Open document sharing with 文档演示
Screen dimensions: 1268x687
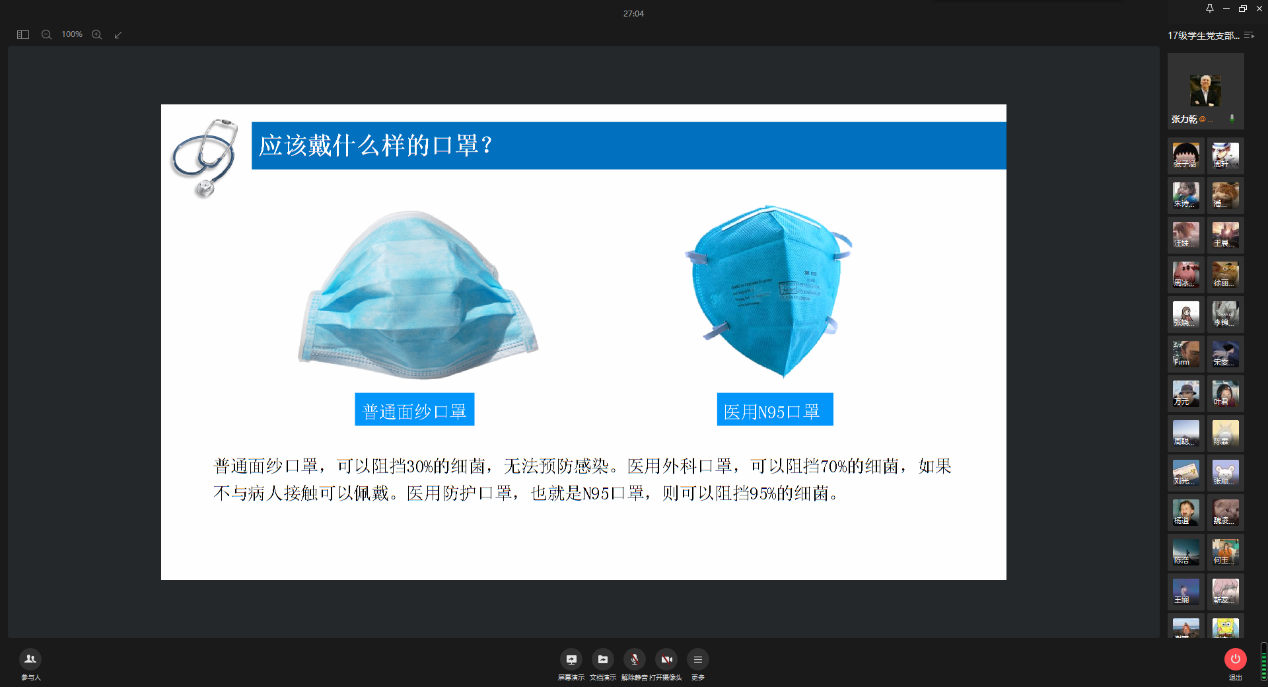point(603,659)
